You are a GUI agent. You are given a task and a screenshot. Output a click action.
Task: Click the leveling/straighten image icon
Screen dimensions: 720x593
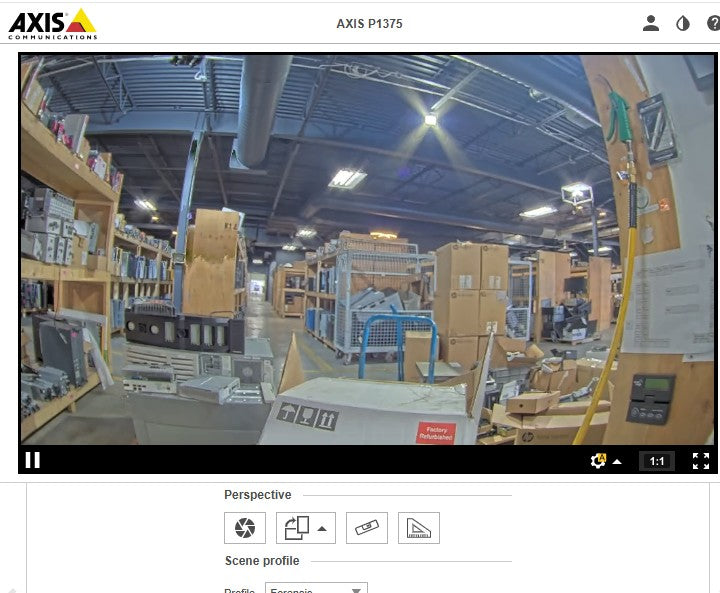(367, 528)
